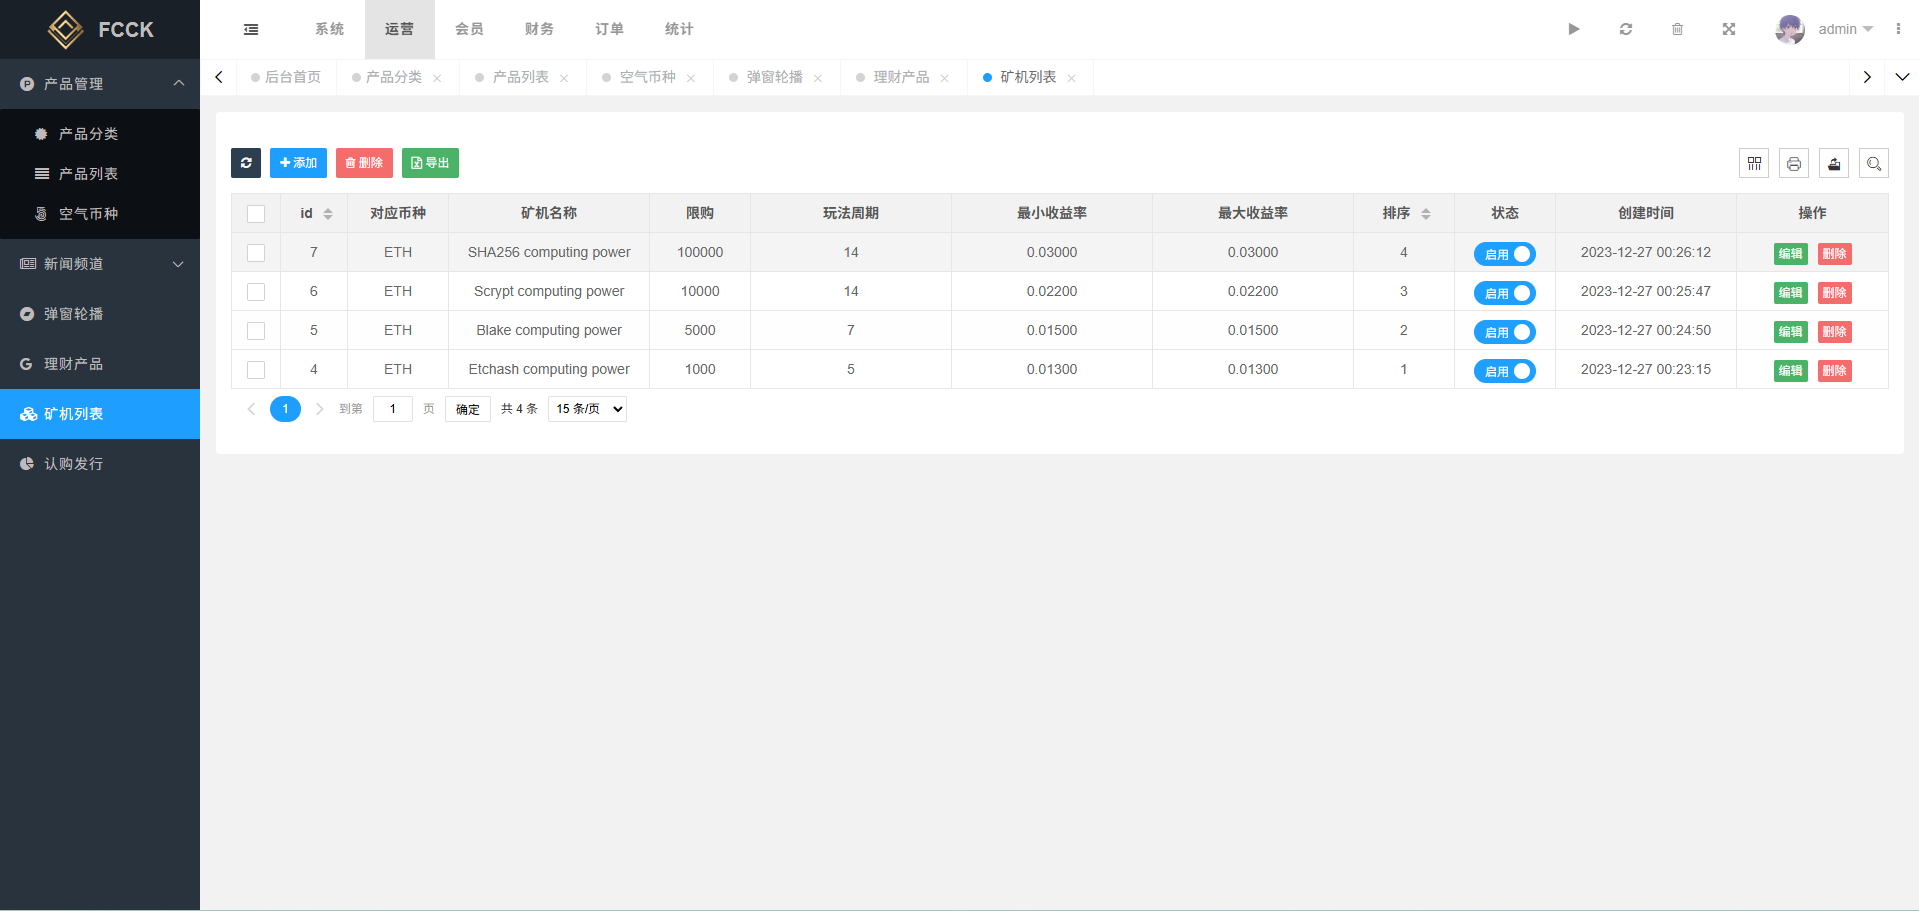This screenshot has height=911, width=1919.
Task: Click the page number input field
Action: pyautogui.click(x=392, y=409)
